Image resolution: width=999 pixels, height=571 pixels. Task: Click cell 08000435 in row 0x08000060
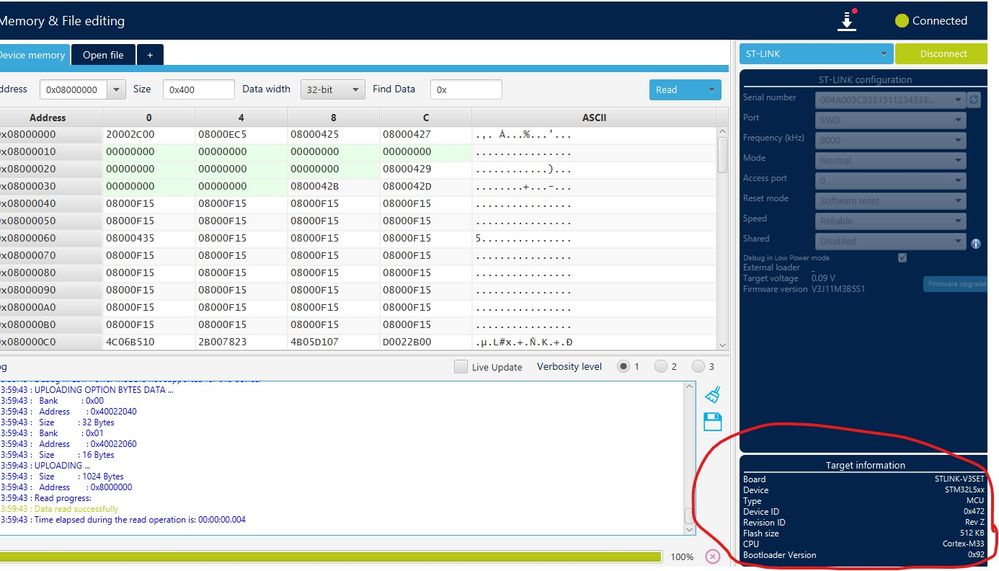point(148,238)
